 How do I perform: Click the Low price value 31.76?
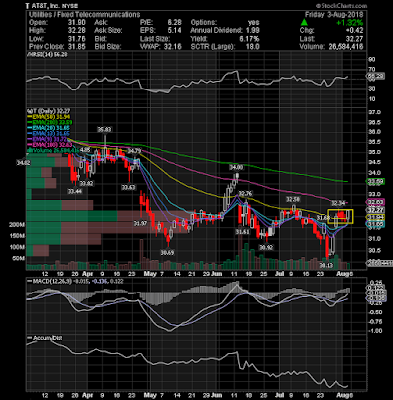(77, 39)
